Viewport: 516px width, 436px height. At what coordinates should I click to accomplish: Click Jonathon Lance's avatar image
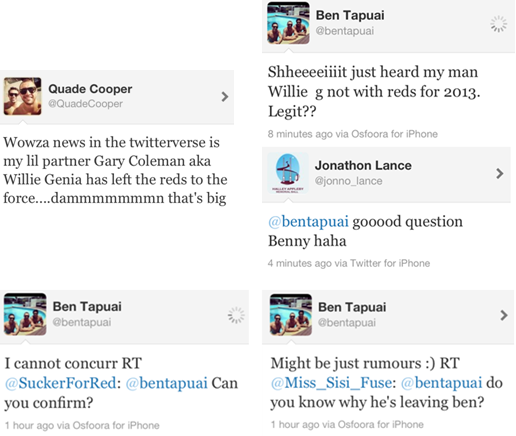click(289, 173)
